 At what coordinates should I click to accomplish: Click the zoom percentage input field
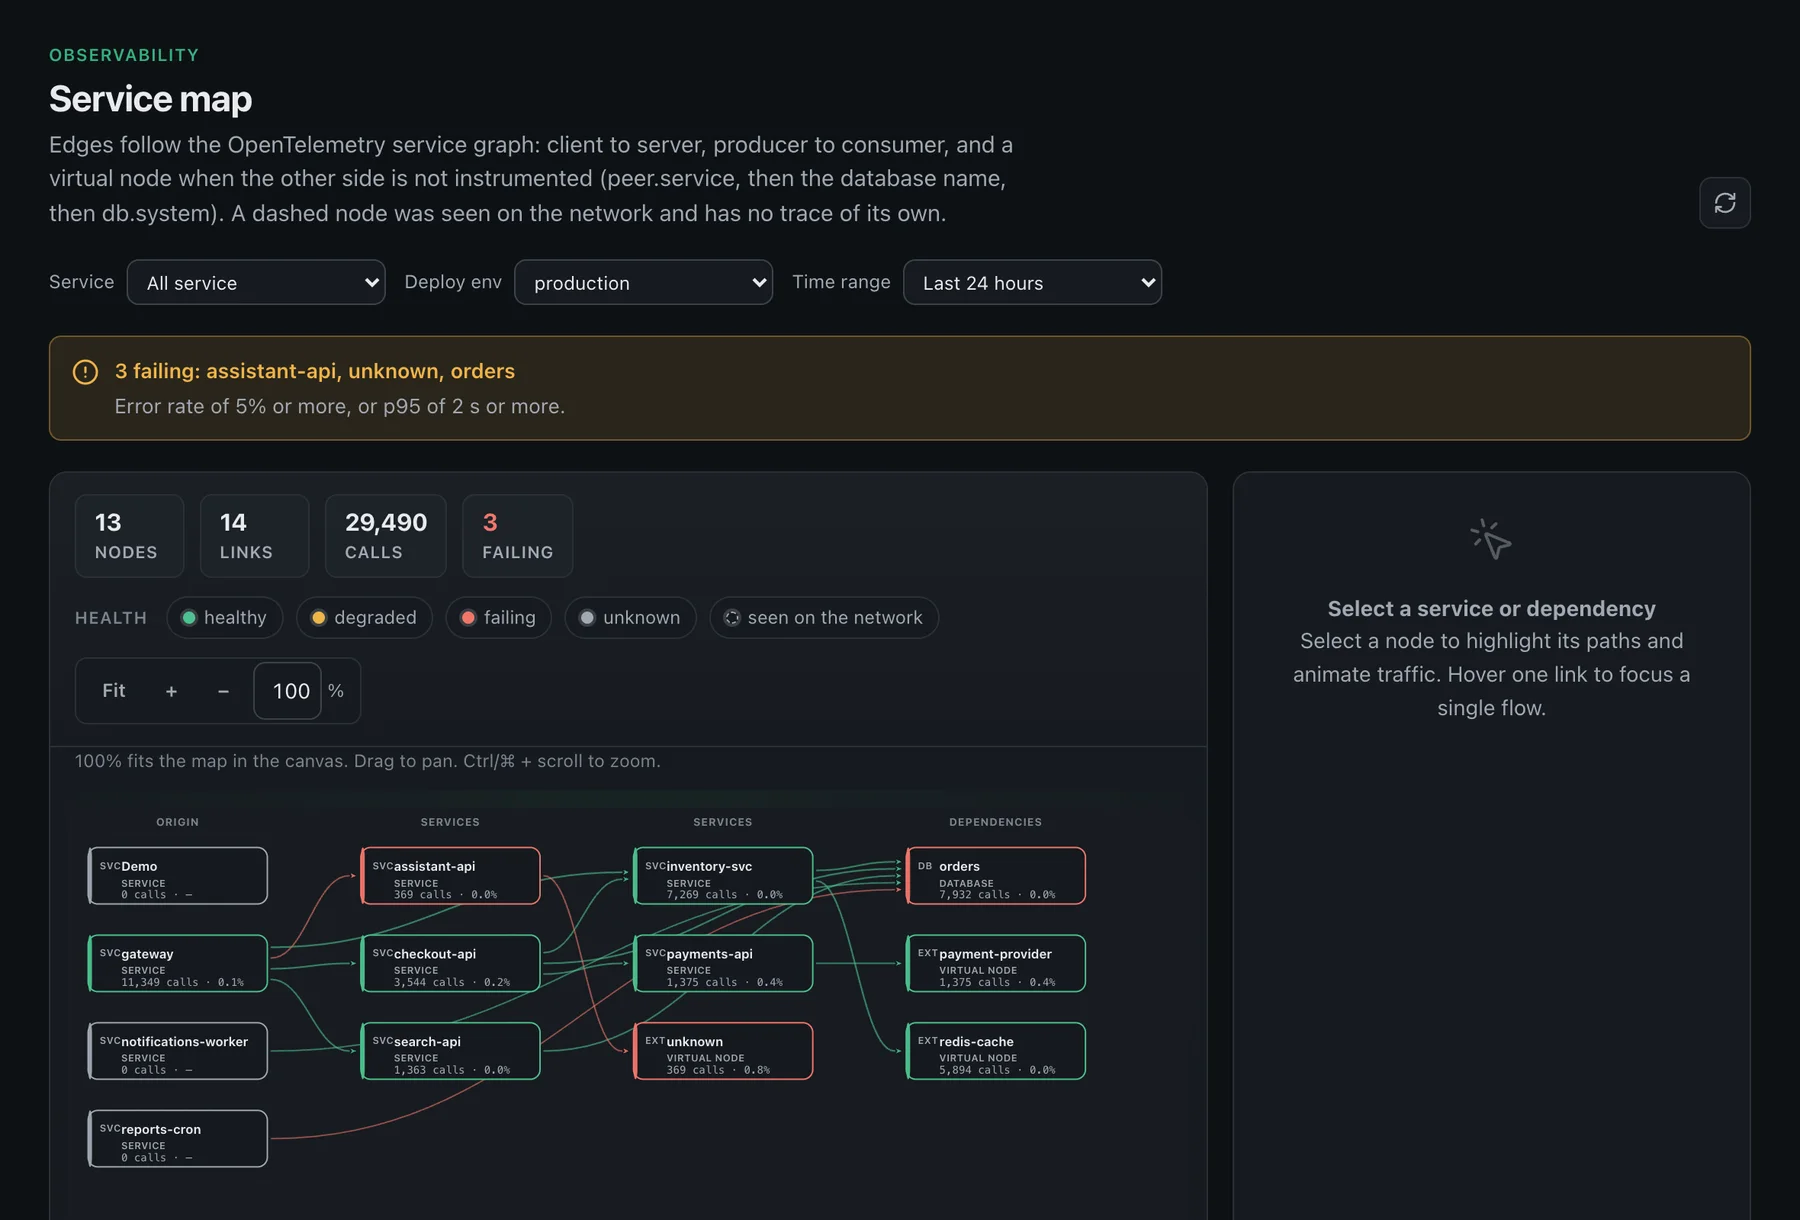click(288, 691)
